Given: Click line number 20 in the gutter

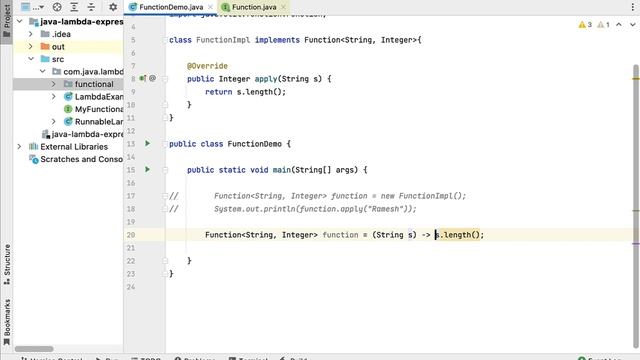Looking at the screenshot, I should [x=131, y=235].
